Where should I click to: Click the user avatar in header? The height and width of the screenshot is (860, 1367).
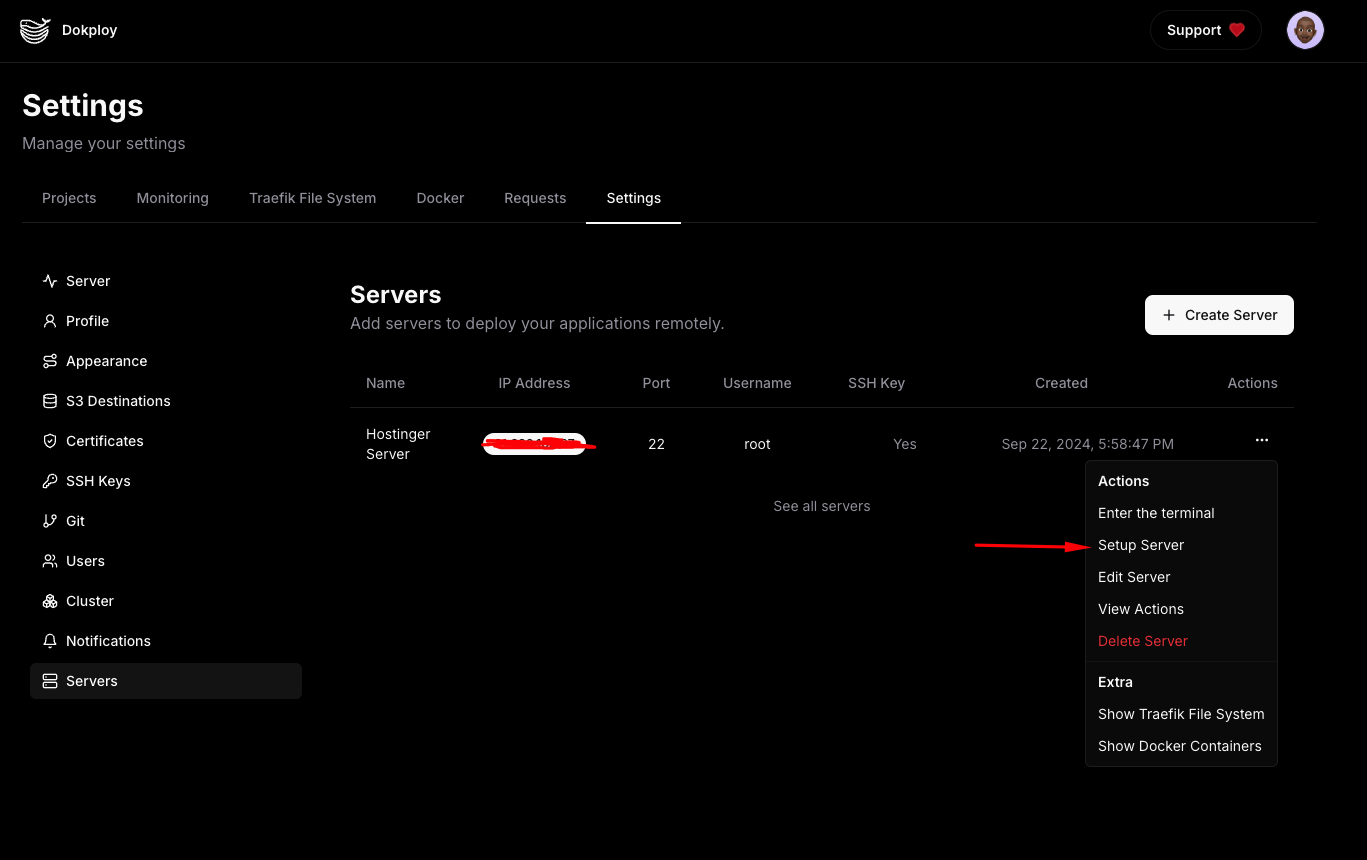click(x=1305, y=30)
